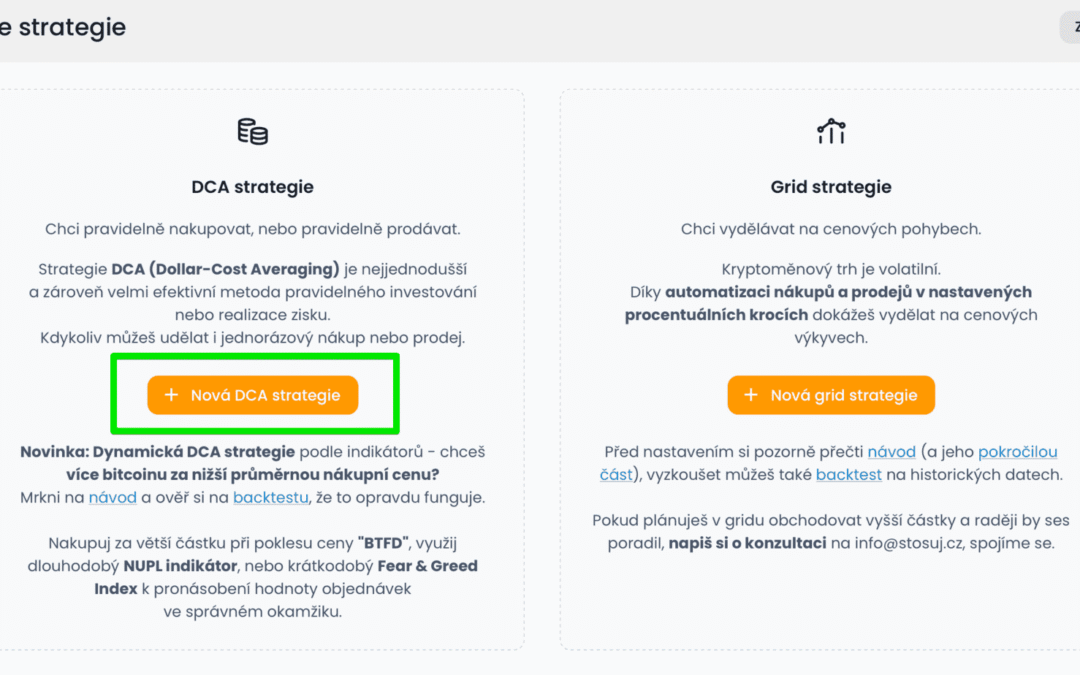Click the DCA strategie heading
The image size is (1080, 675).
coord(252,187)
